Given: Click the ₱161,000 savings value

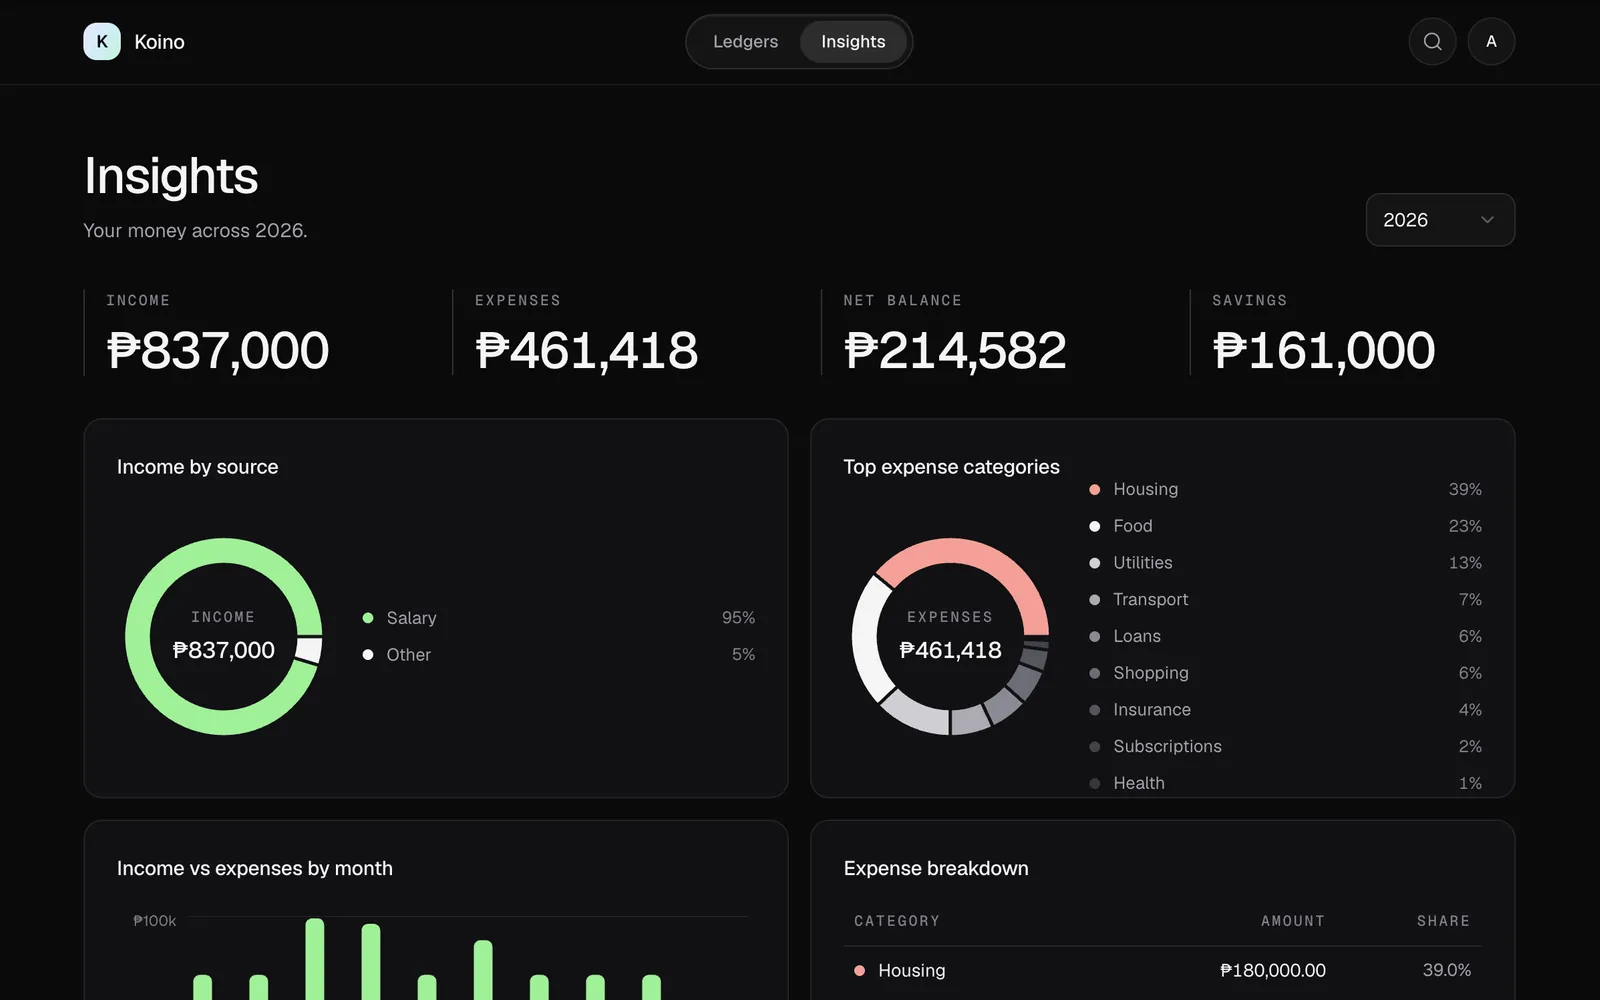Looking at the screenshot, I should click(x=1324, y=351).
